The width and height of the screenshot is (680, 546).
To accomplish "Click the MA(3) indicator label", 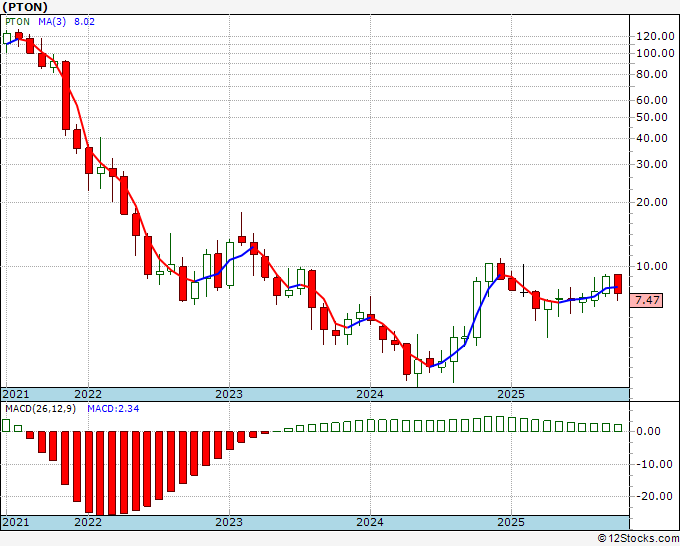I will pos(52,22).
